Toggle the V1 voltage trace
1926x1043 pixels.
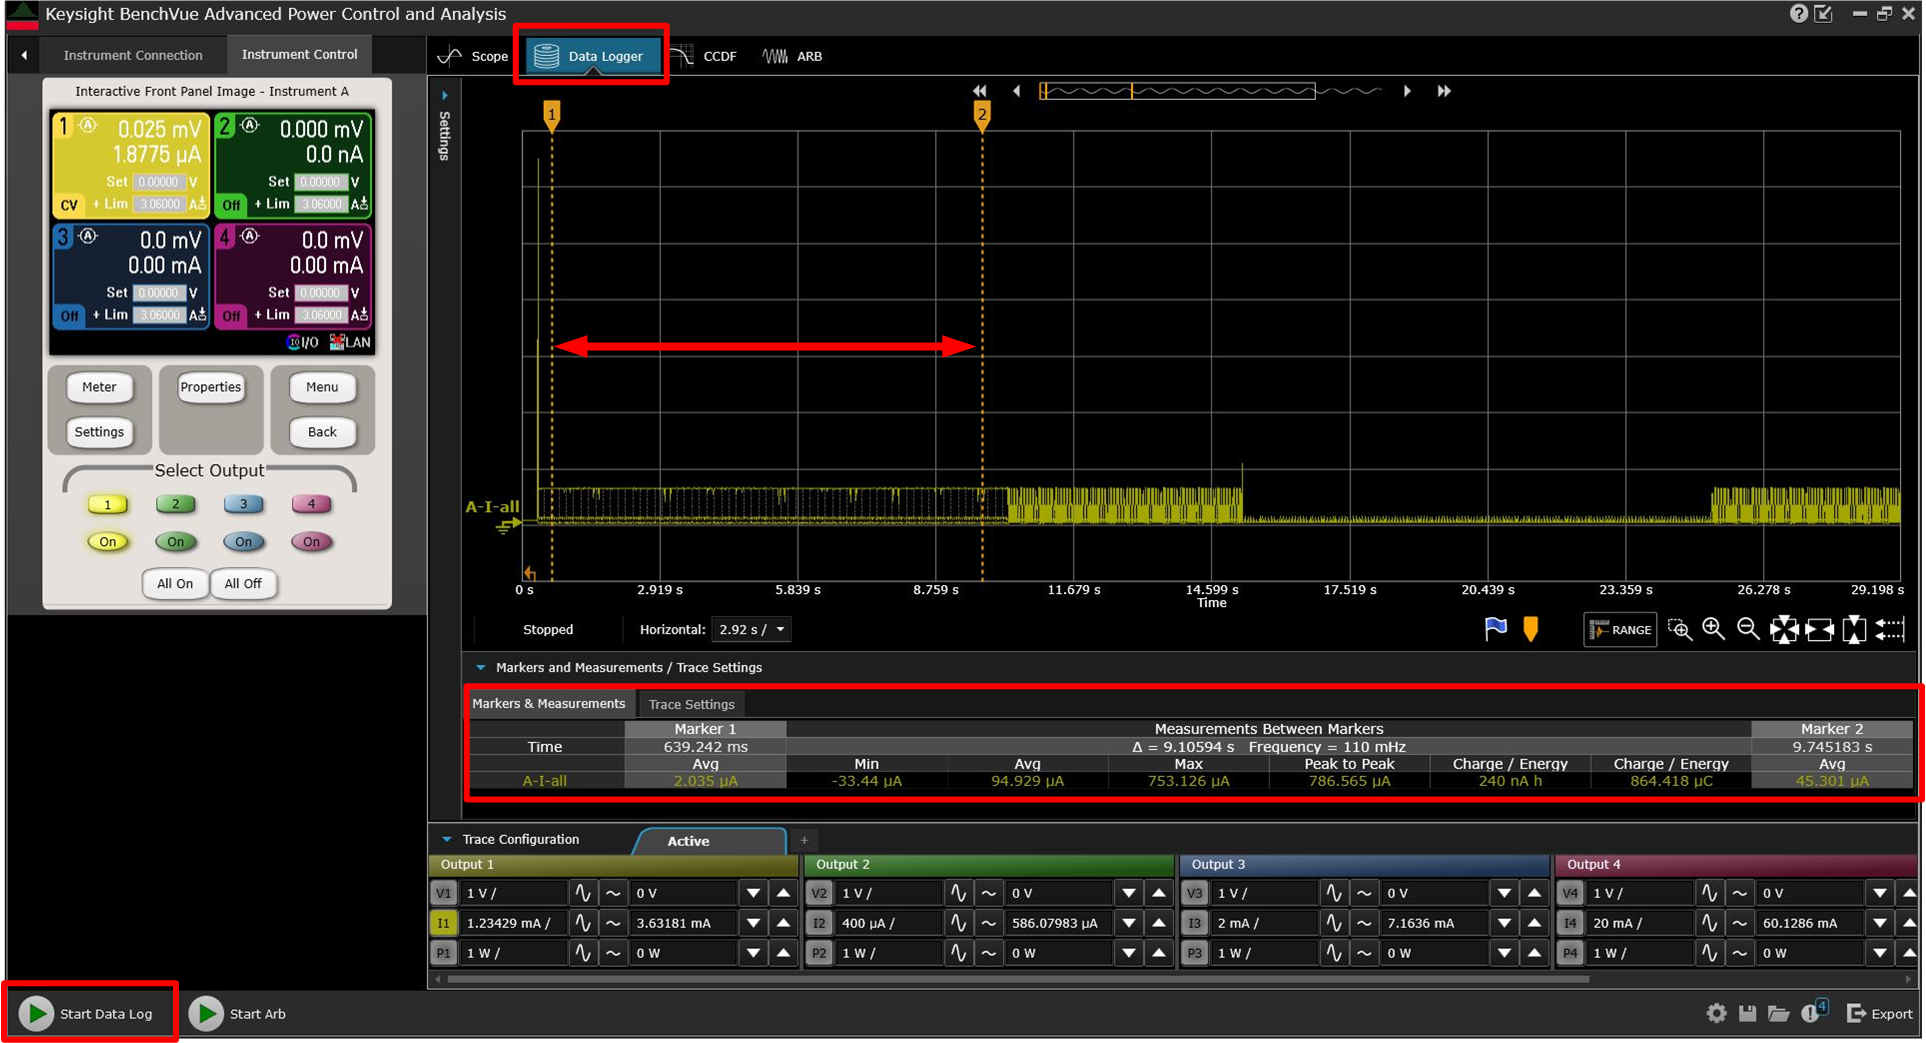[443, 893]
